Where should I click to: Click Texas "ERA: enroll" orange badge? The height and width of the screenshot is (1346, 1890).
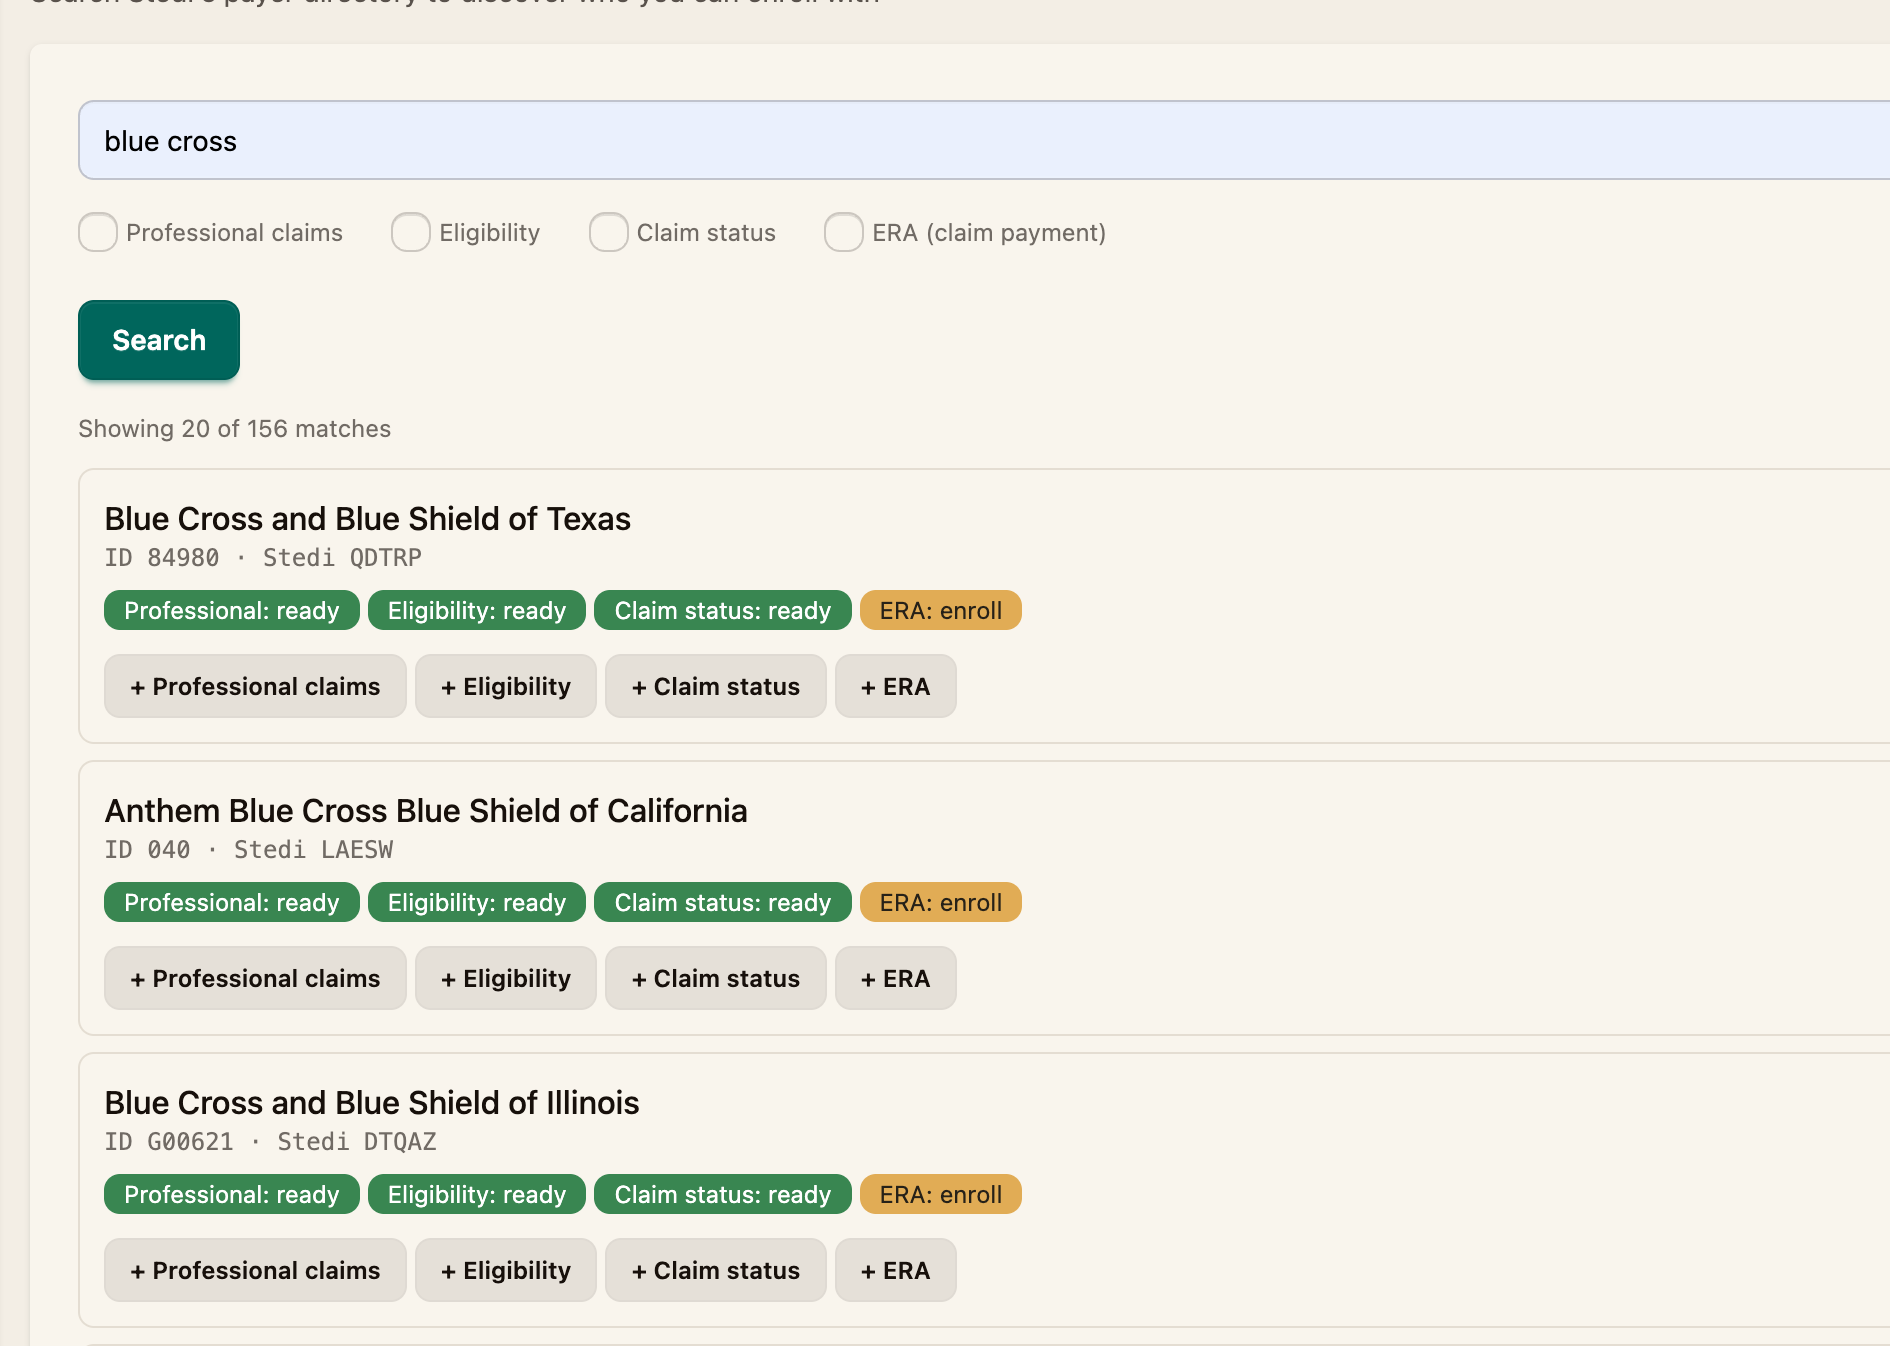[x=941, y=610]
